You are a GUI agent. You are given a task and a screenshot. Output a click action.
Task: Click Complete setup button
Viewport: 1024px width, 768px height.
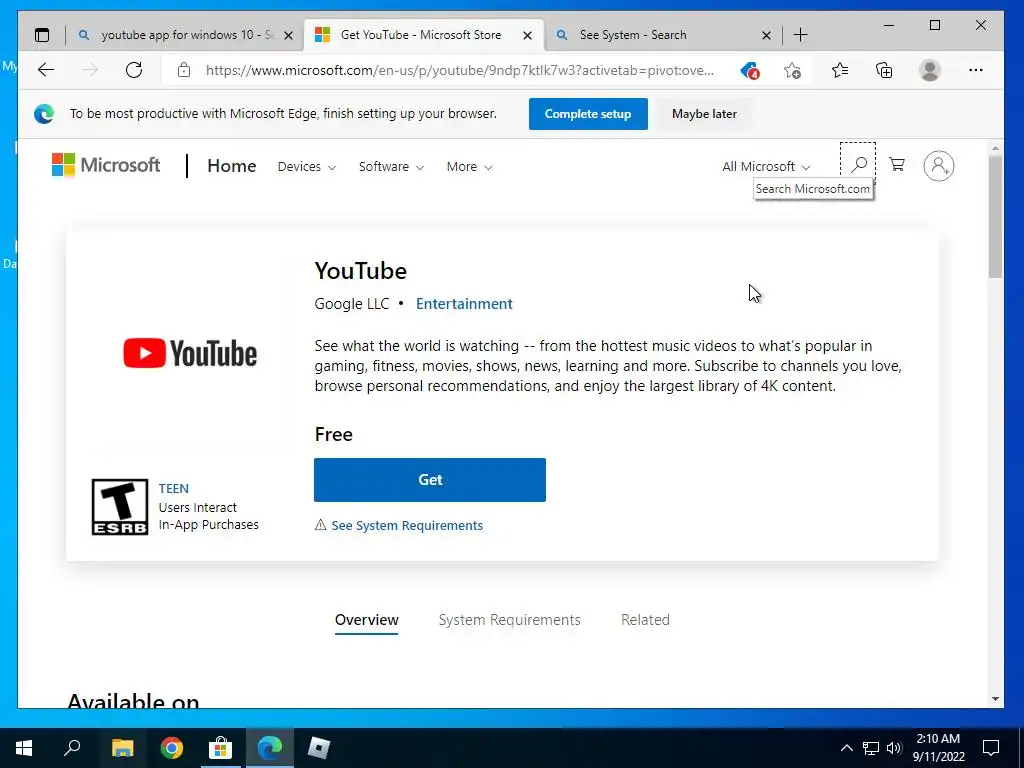coord(588,114)
